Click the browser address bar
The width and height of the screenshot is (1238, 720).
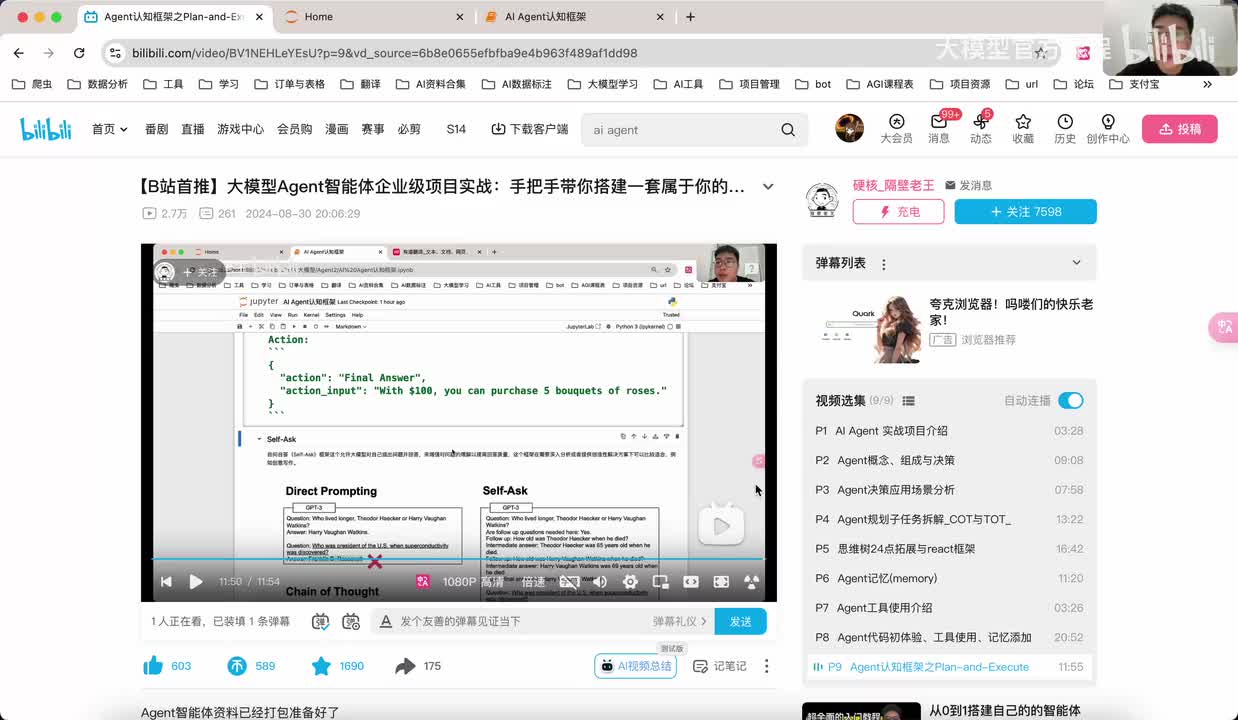[580, 53]
